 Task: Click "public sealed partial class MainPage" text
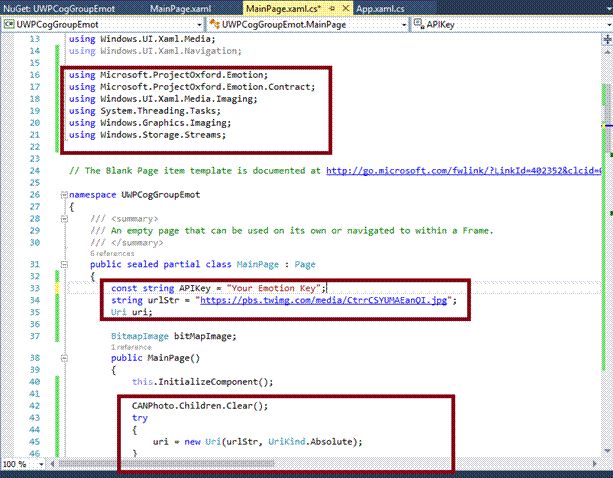click(x=185, y=265)
